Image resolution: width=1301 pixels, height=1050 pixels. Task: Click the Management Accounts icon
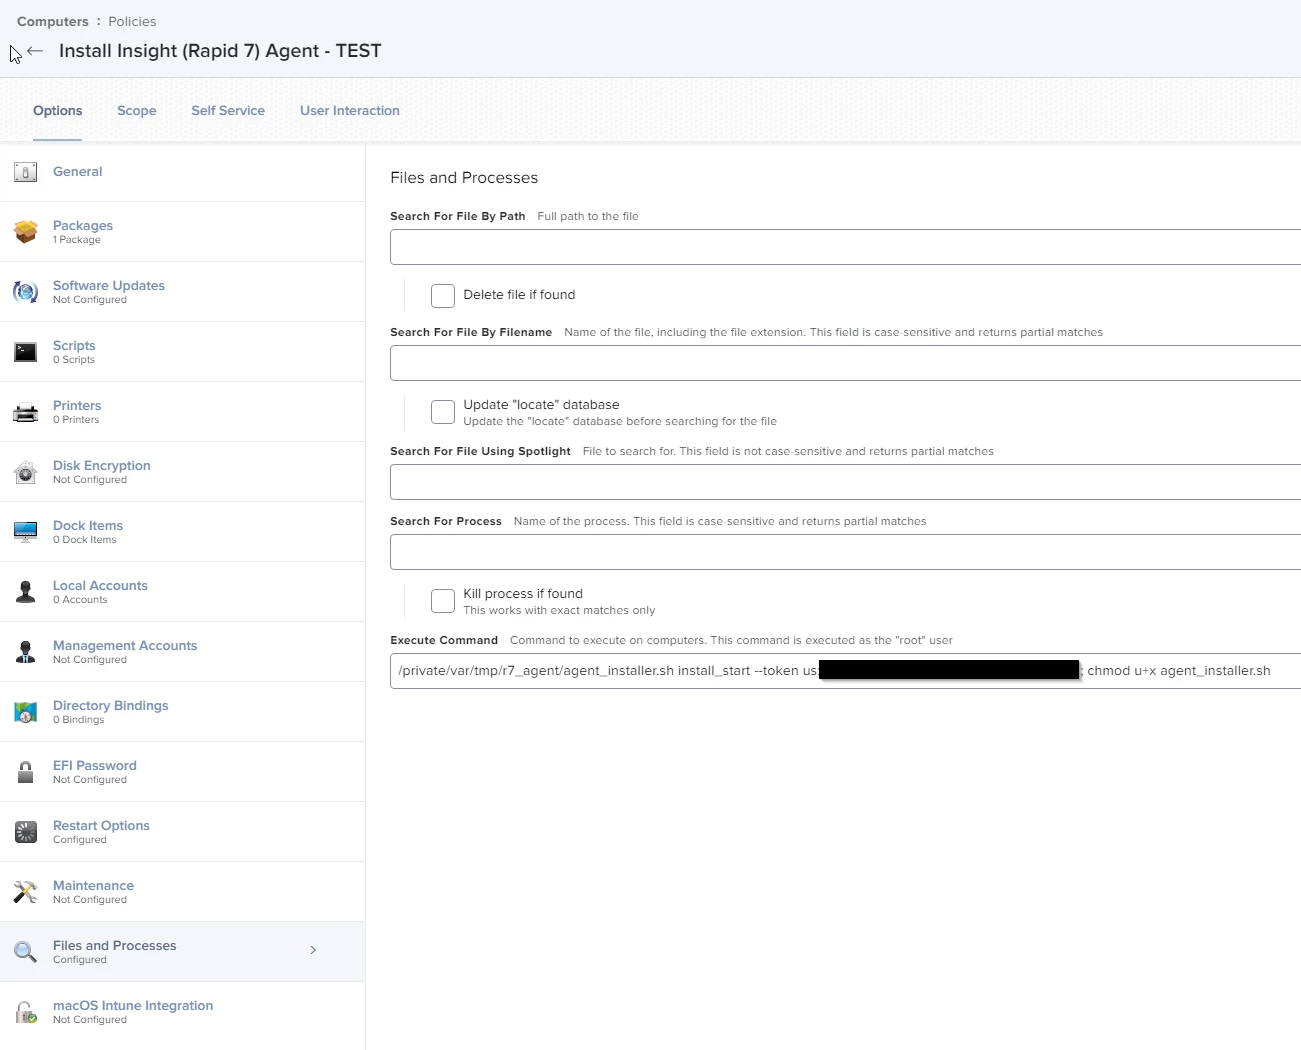(26, 652)
